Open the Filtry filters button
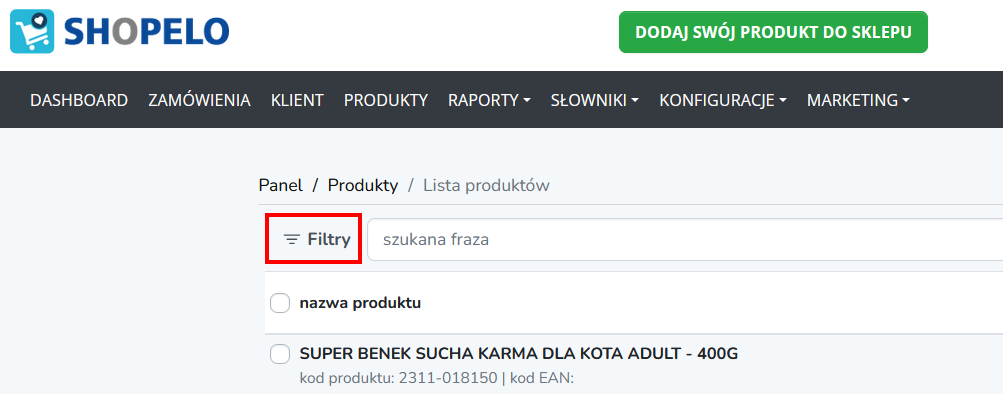 (x=314, y=239)
